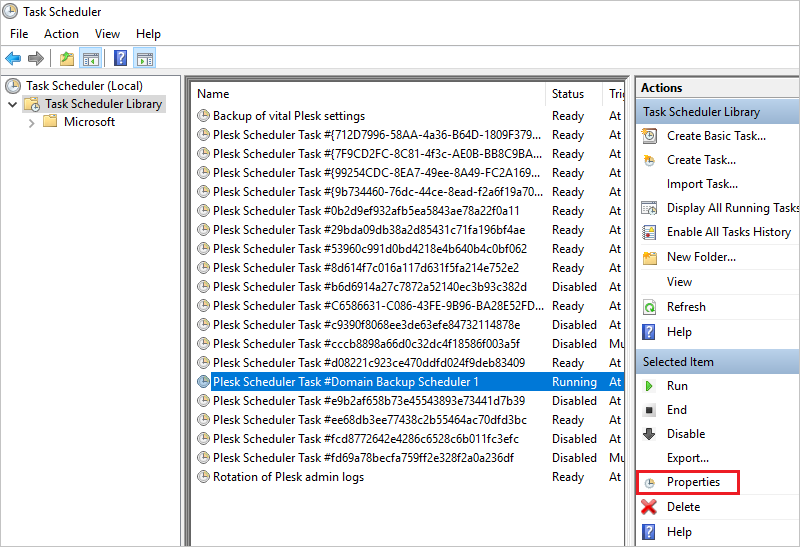800x547 pixels.
Task: Open the File menu
Action: (x=19, y=34)
